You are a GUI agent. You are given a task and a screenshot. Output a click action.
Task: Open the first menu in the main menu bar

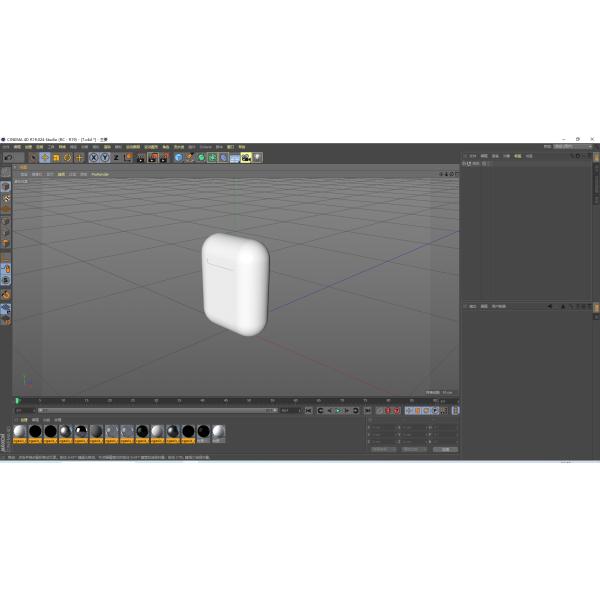click(4, 147)
